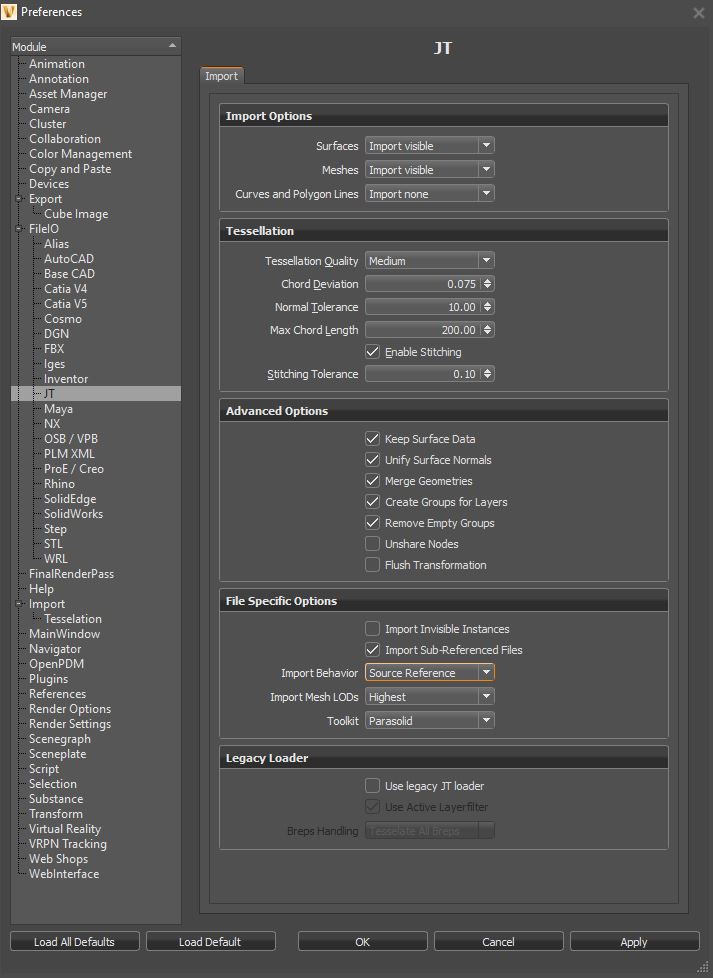The height and width of the screenshot is (978, 713).
Task: Select Asset Manager module
Action: point(68,94)
